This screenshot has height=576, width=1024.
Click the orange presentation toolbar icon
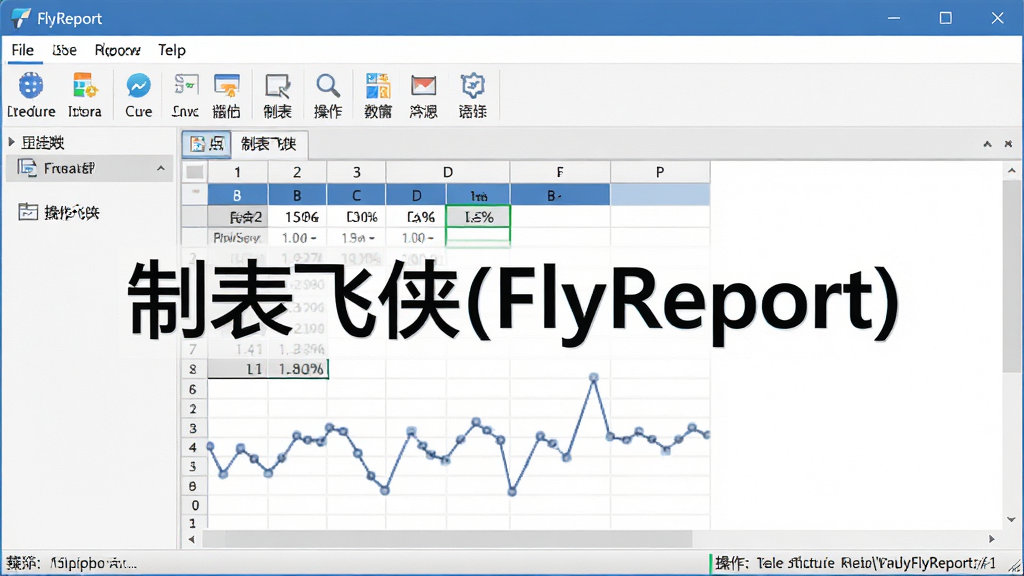pos(227,86)
